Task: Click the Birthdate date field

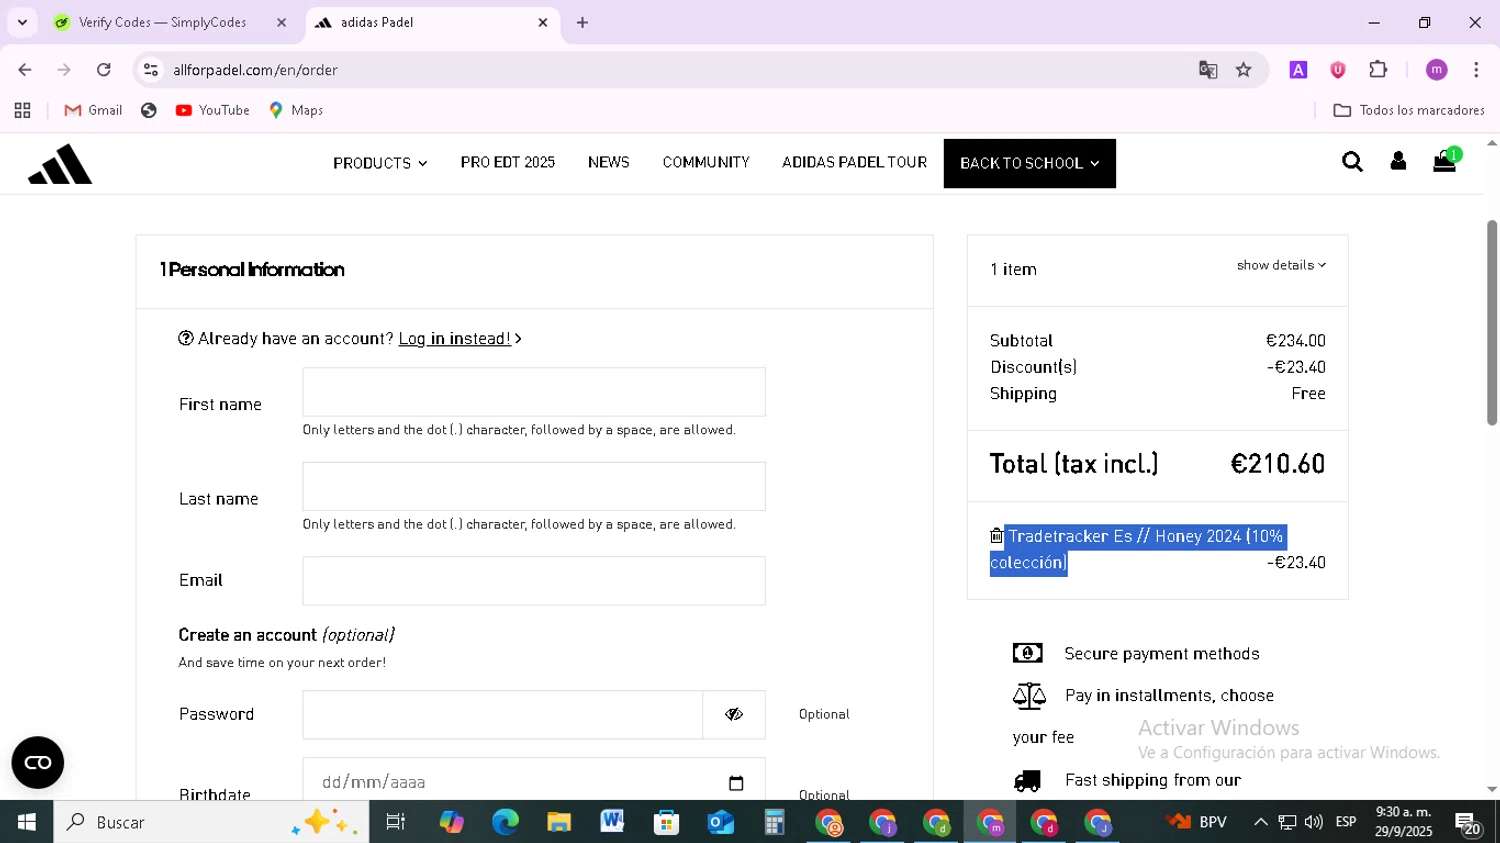Action: coord(534,780)
